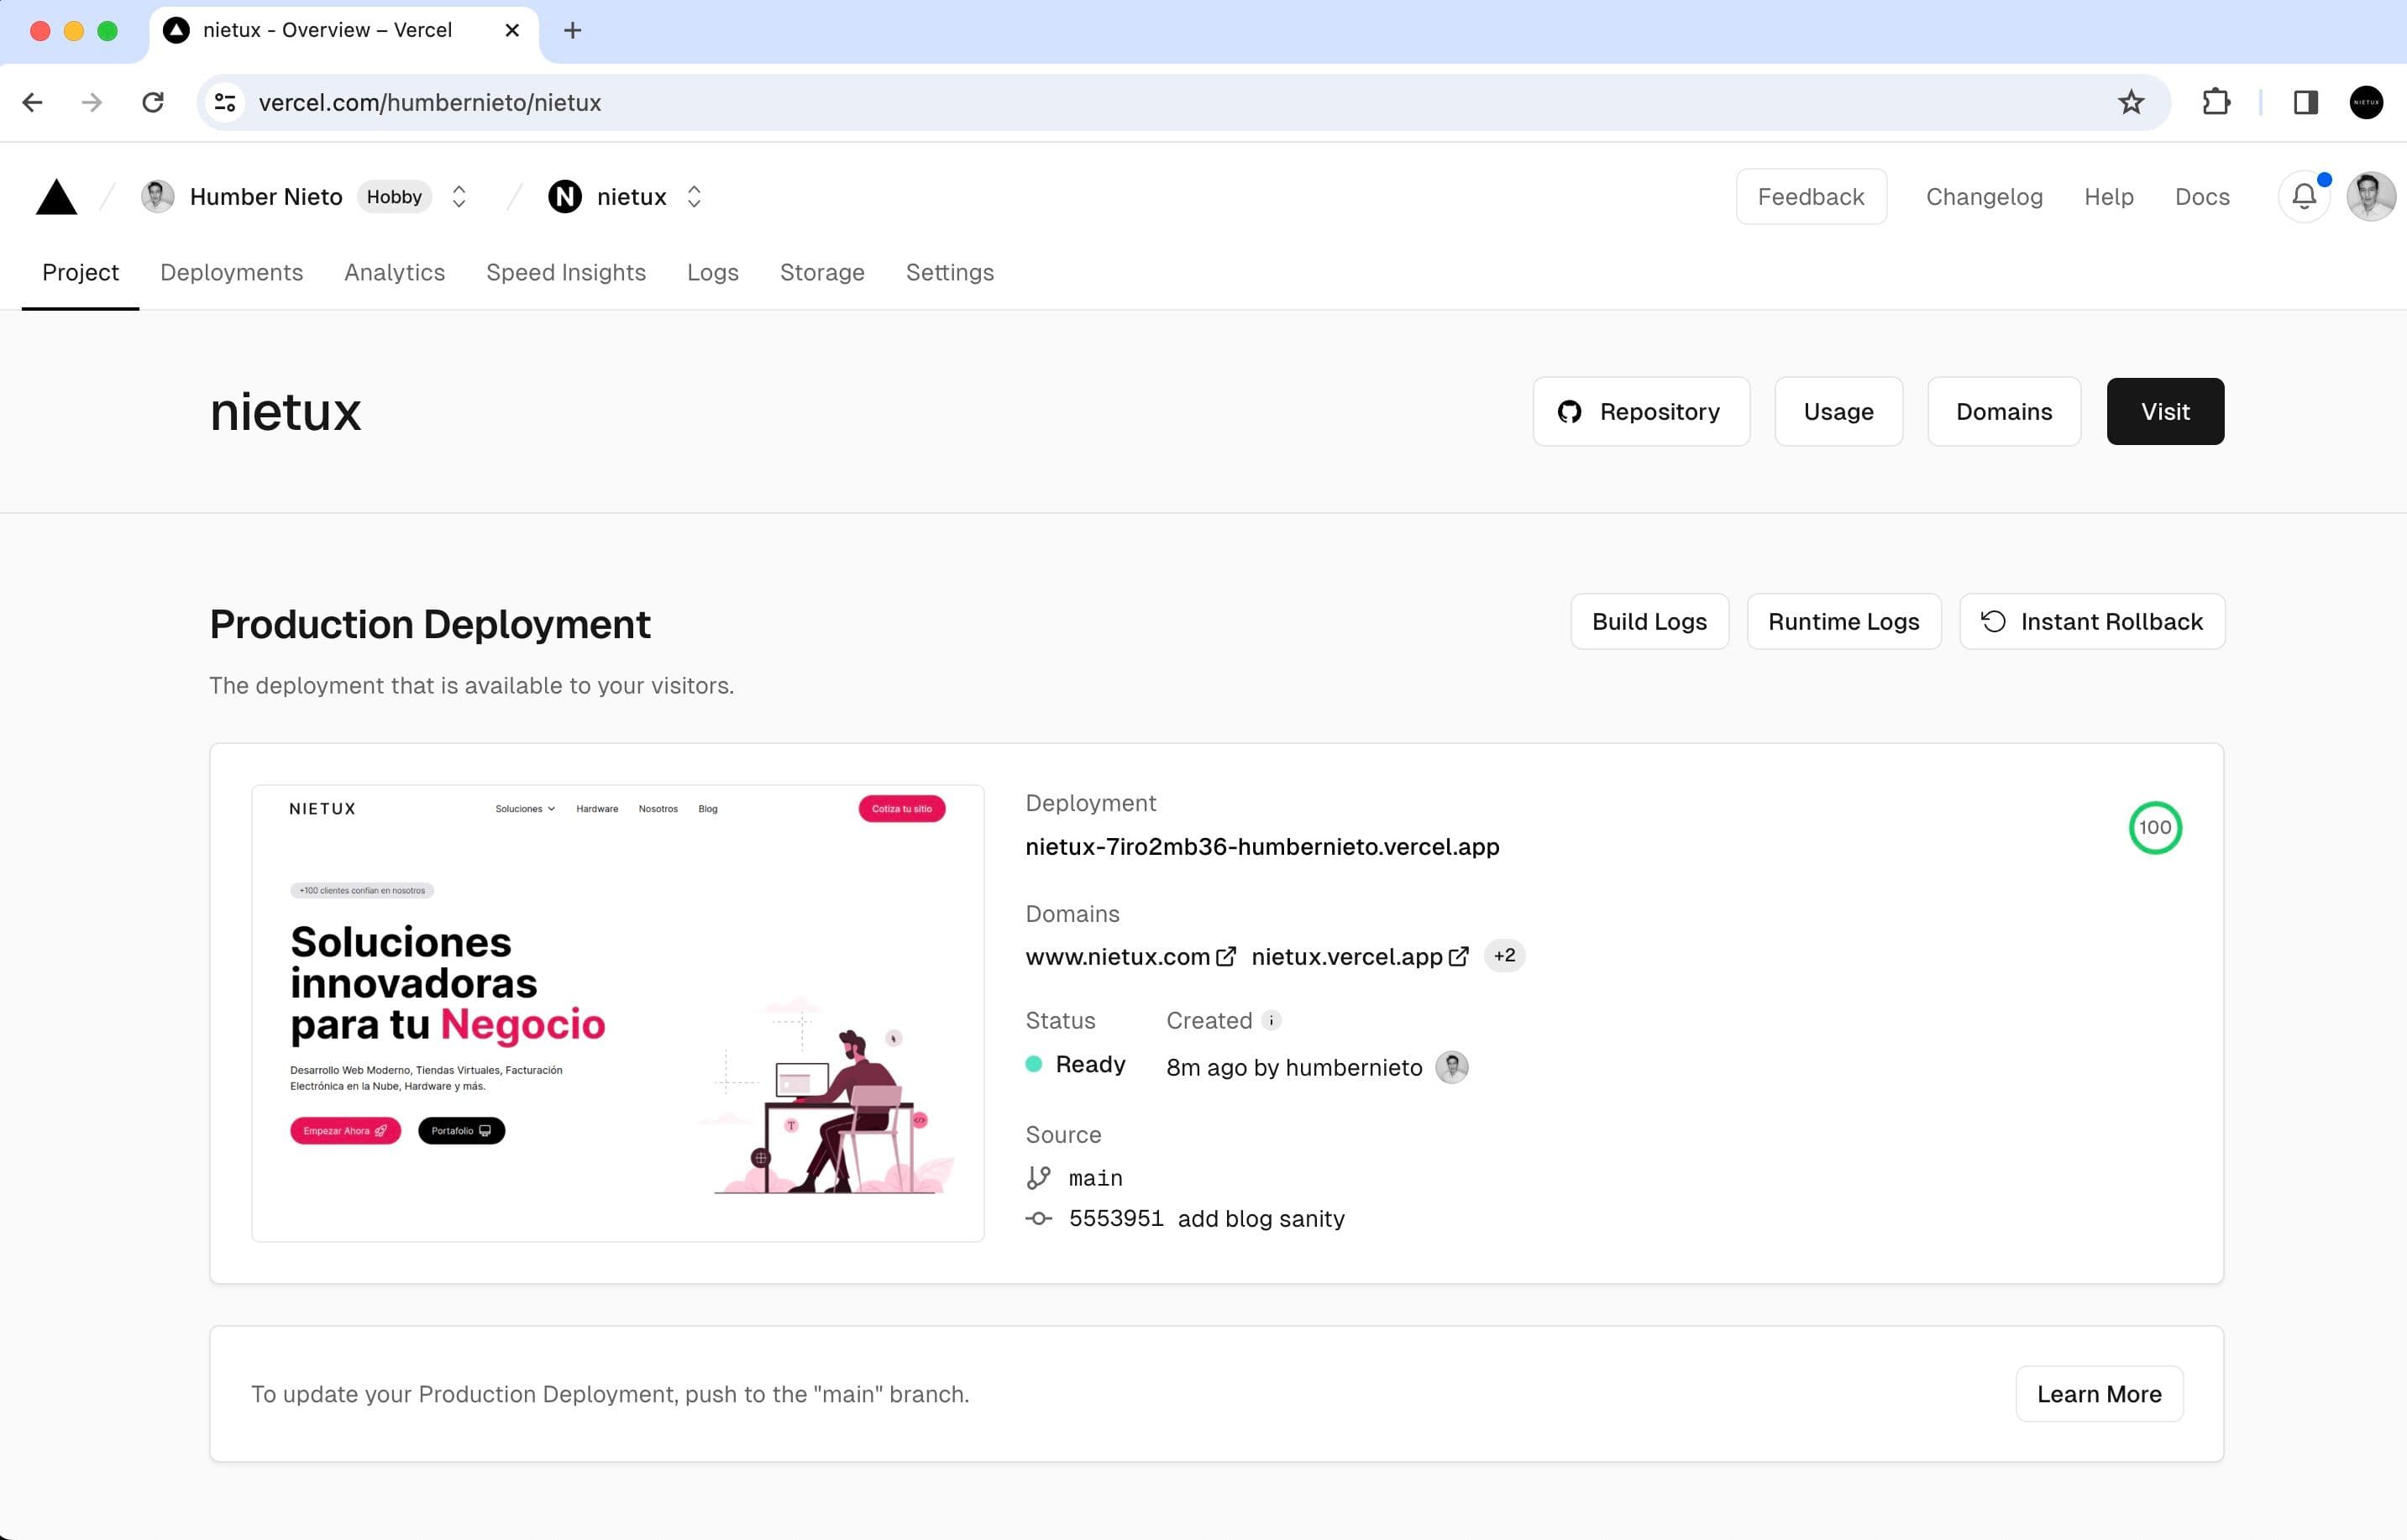This screenshot has width=2407, height=1540.
Task: Open the nietux.vercel.app domain link
Action: coord(1360,957)
